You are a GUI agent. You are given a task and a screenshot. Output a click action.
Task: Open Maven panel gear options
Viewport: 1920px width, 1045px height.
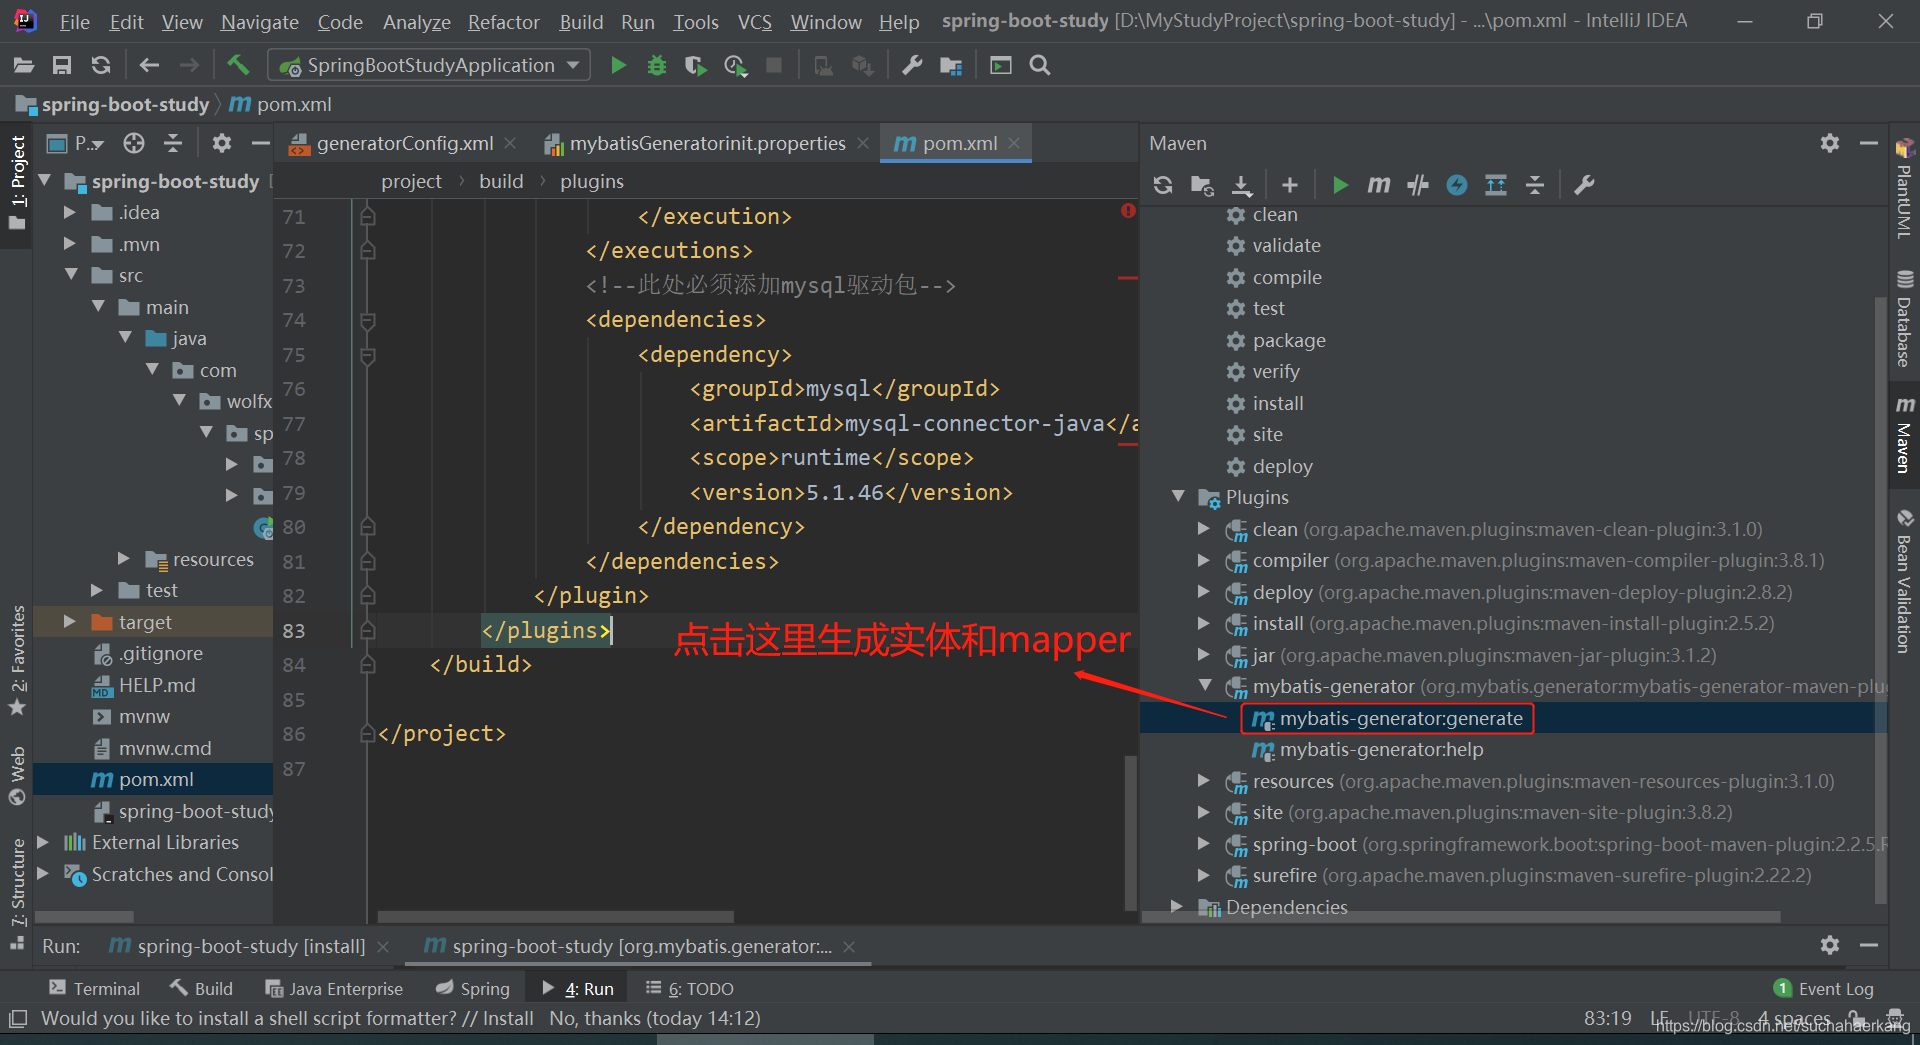coord(1830,143)
